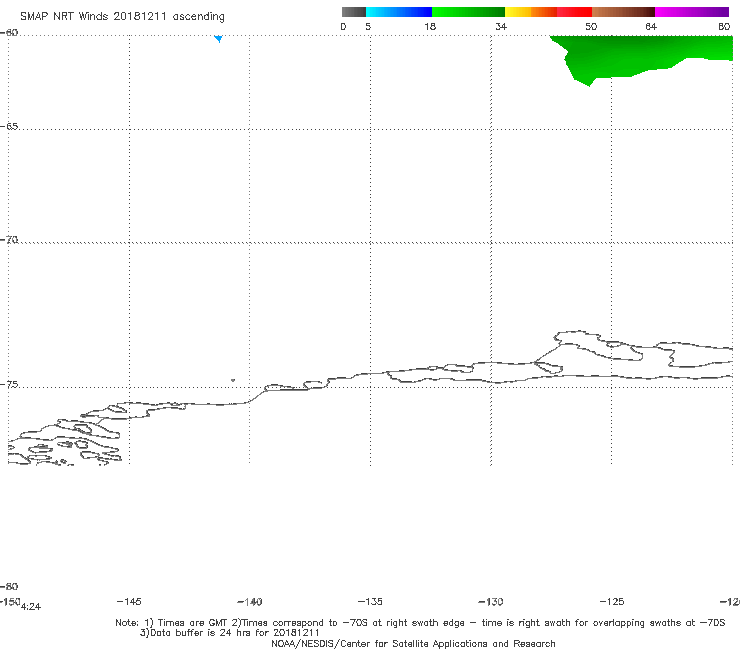
Task: Click the 'Data buffer is 24 hrs' note line
Action: click(x=229, y=633)
